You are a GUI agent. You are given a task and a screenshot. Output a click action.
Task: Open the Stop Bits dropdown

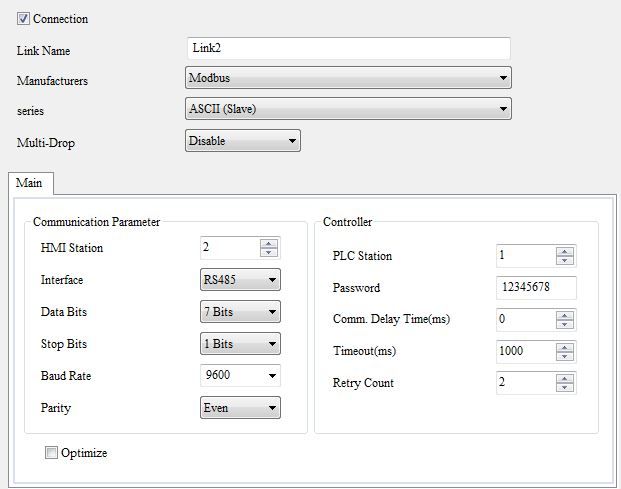point(240,344)
